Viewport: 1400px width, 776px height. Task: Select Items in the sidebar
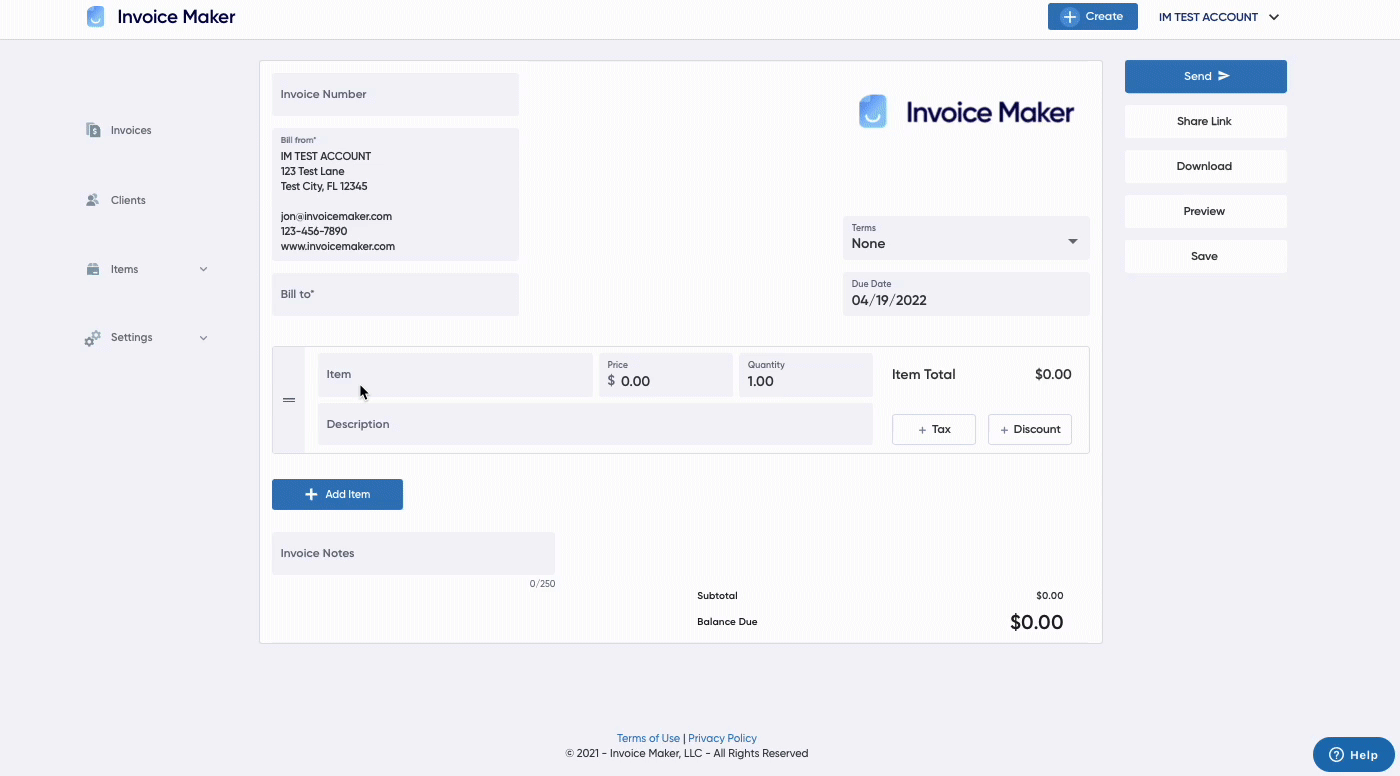click(x=125, y=269)
